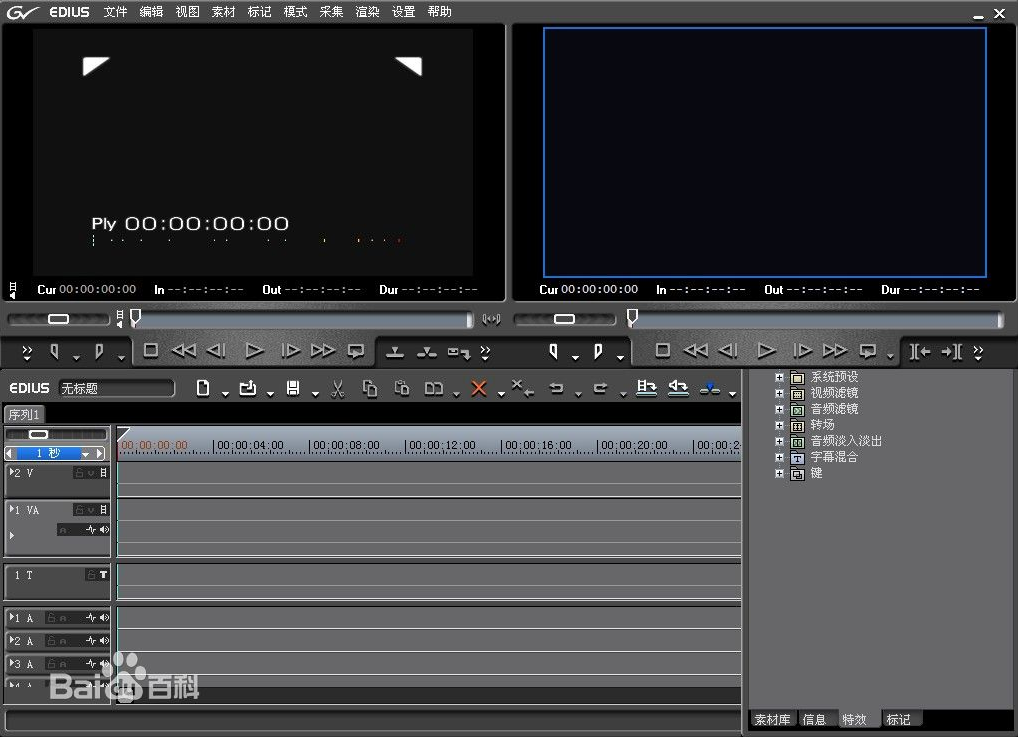Image resolution: width=1018 pixels, height=737 pixels.
Task: Switch to the 素材库 tab
Action: [x=772, y=719]
